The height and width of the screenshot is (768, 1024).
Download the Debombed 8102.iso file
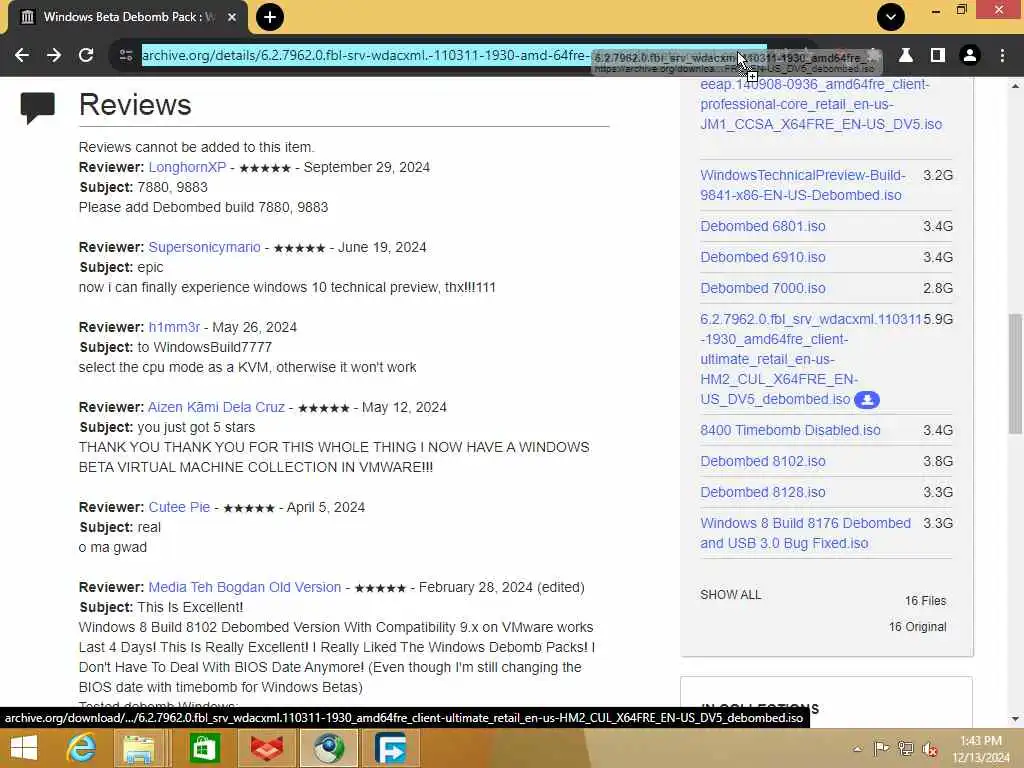(763, 461)
